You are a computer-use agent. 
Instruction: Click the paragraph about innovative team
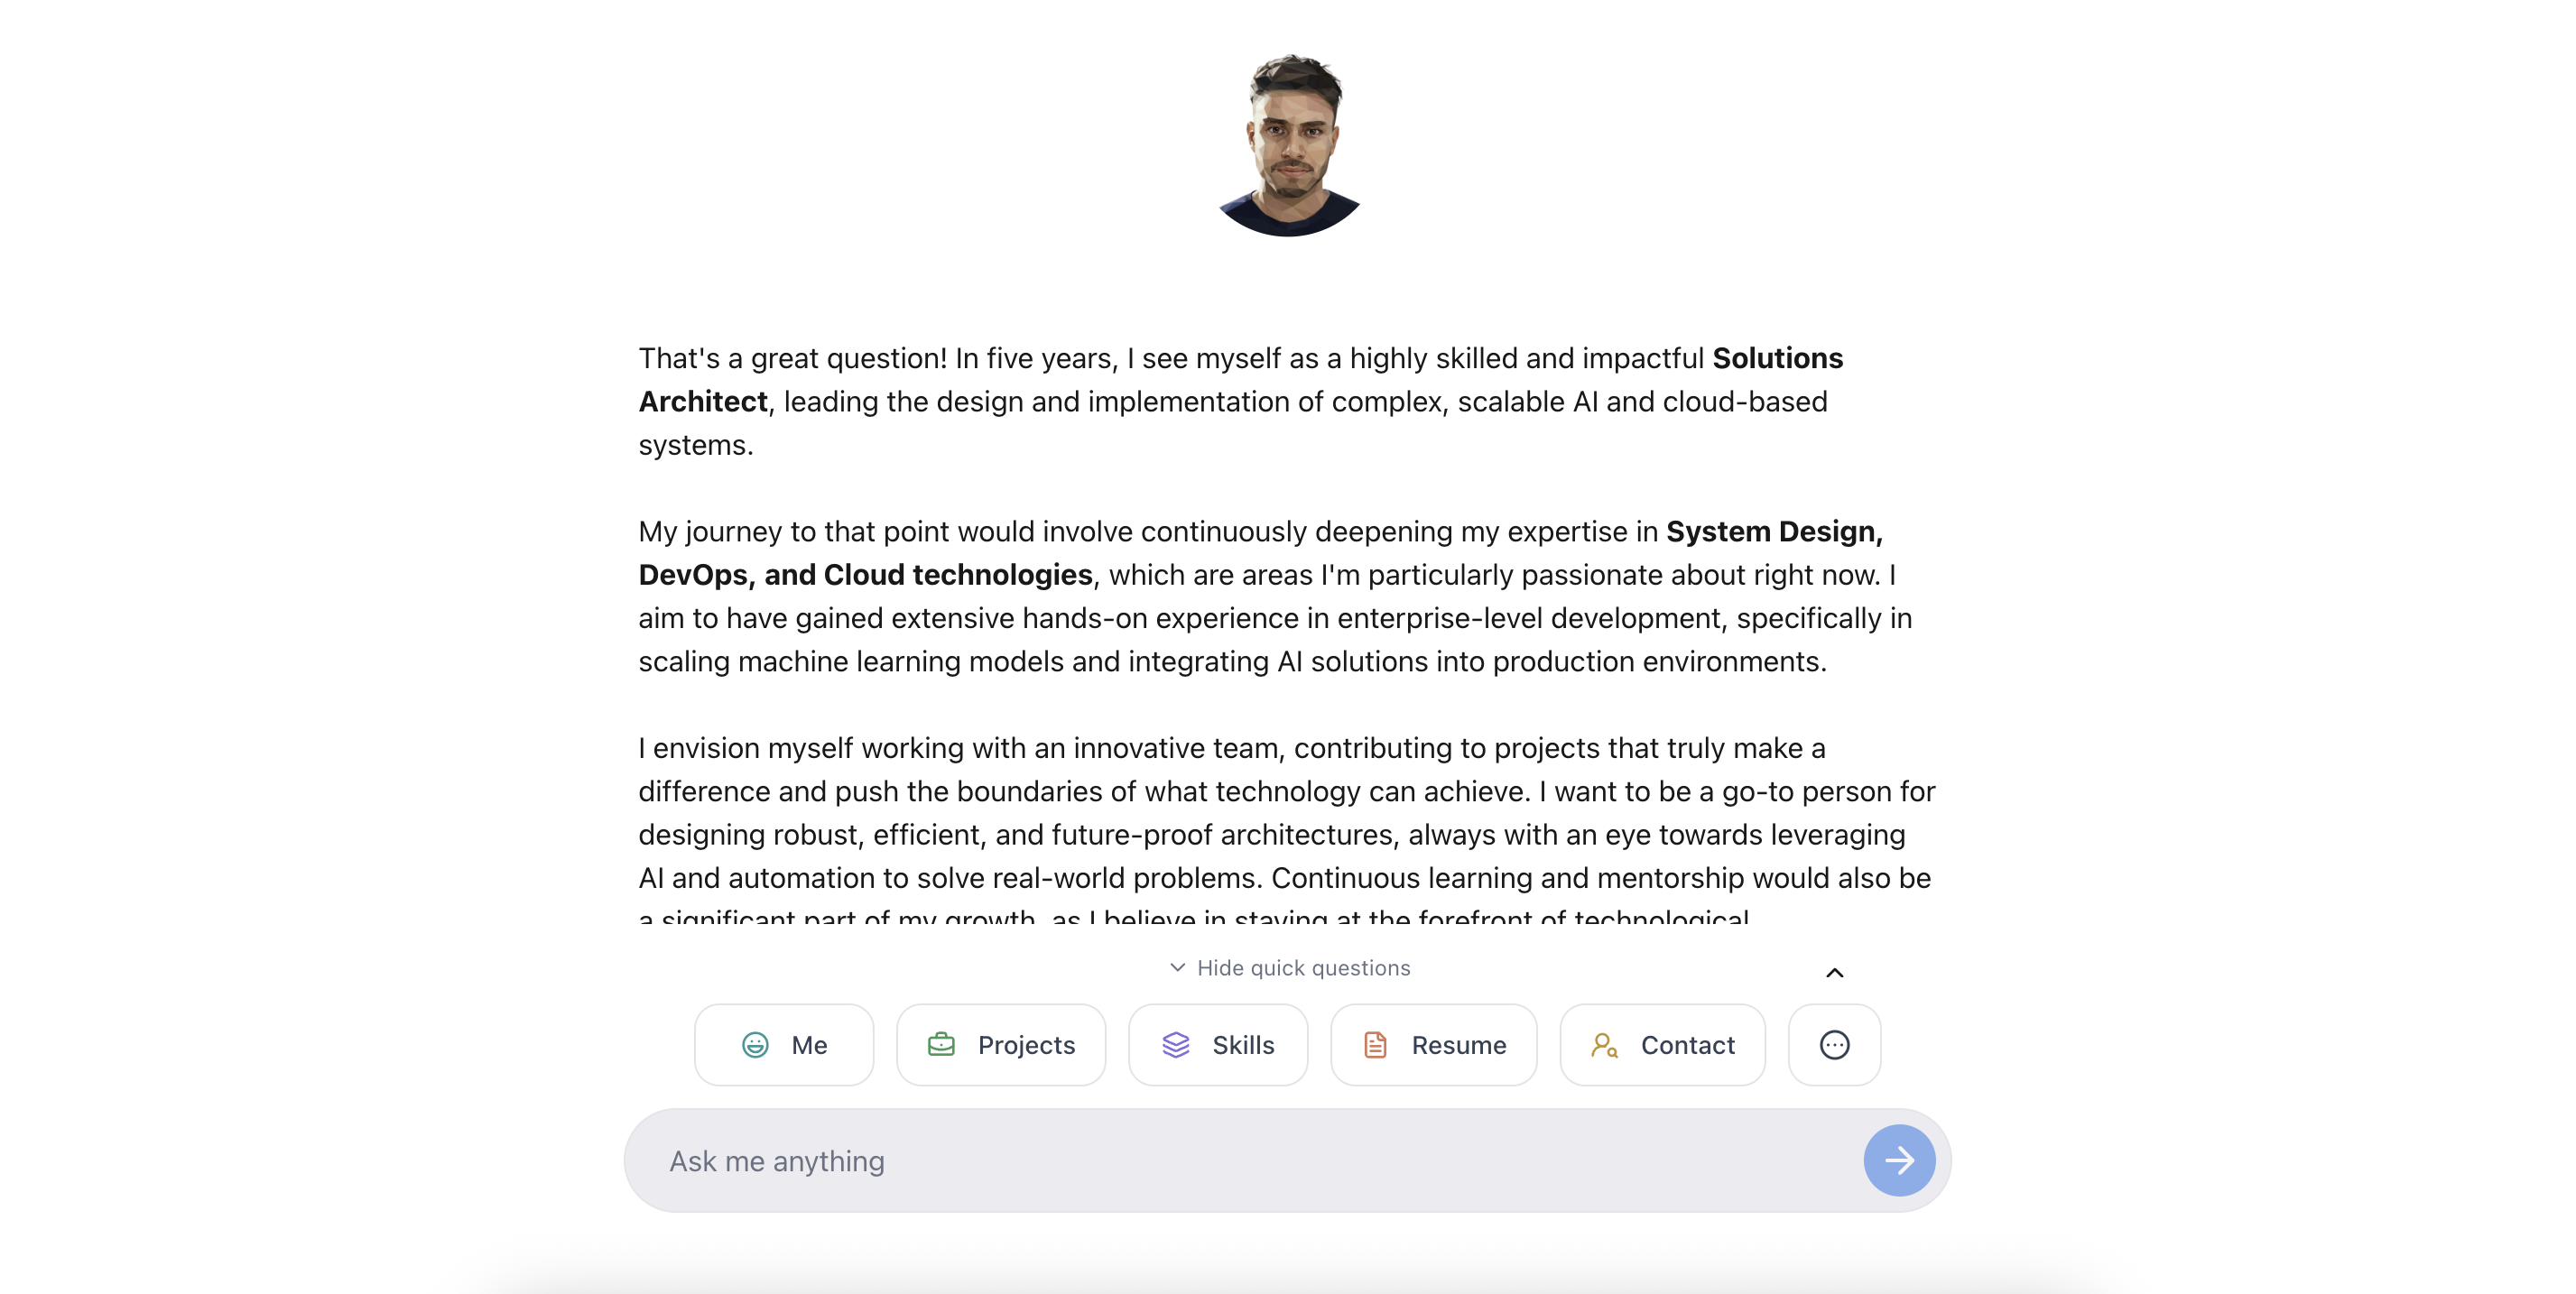tap(1287, 827)
